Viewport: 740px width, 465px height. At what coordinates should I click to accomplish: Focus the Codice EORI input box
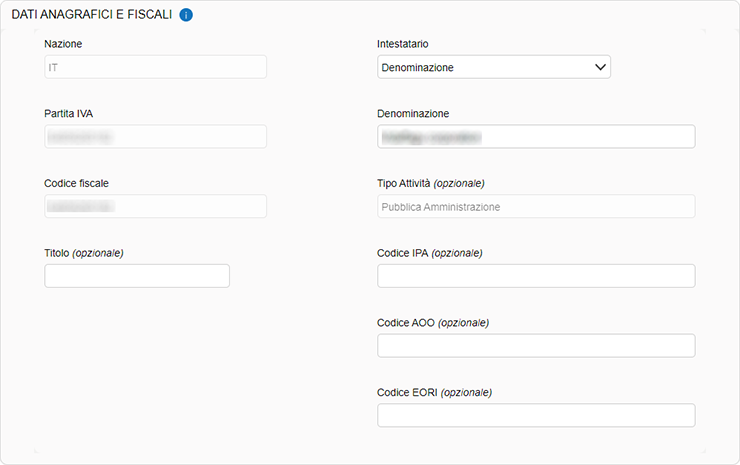(x=536, y=415)
